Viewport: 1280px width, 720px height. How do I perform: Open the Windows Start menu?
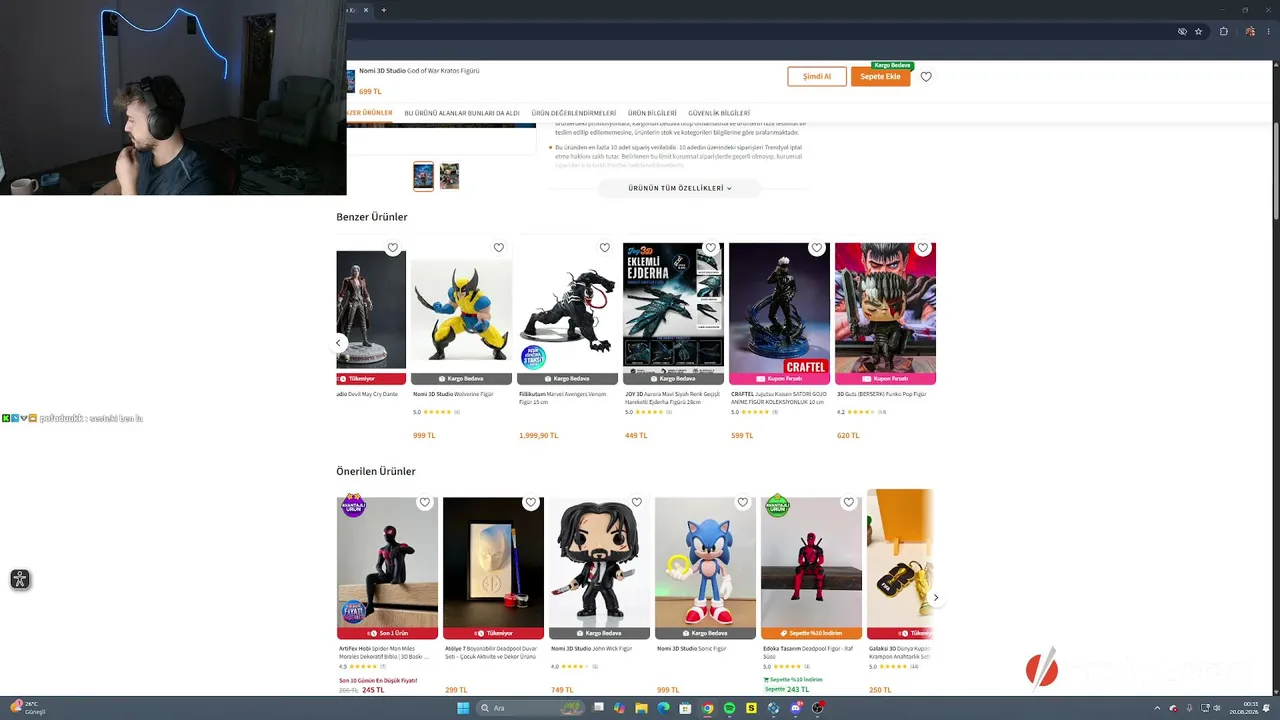pyautogui.click(x=463, y=708)
